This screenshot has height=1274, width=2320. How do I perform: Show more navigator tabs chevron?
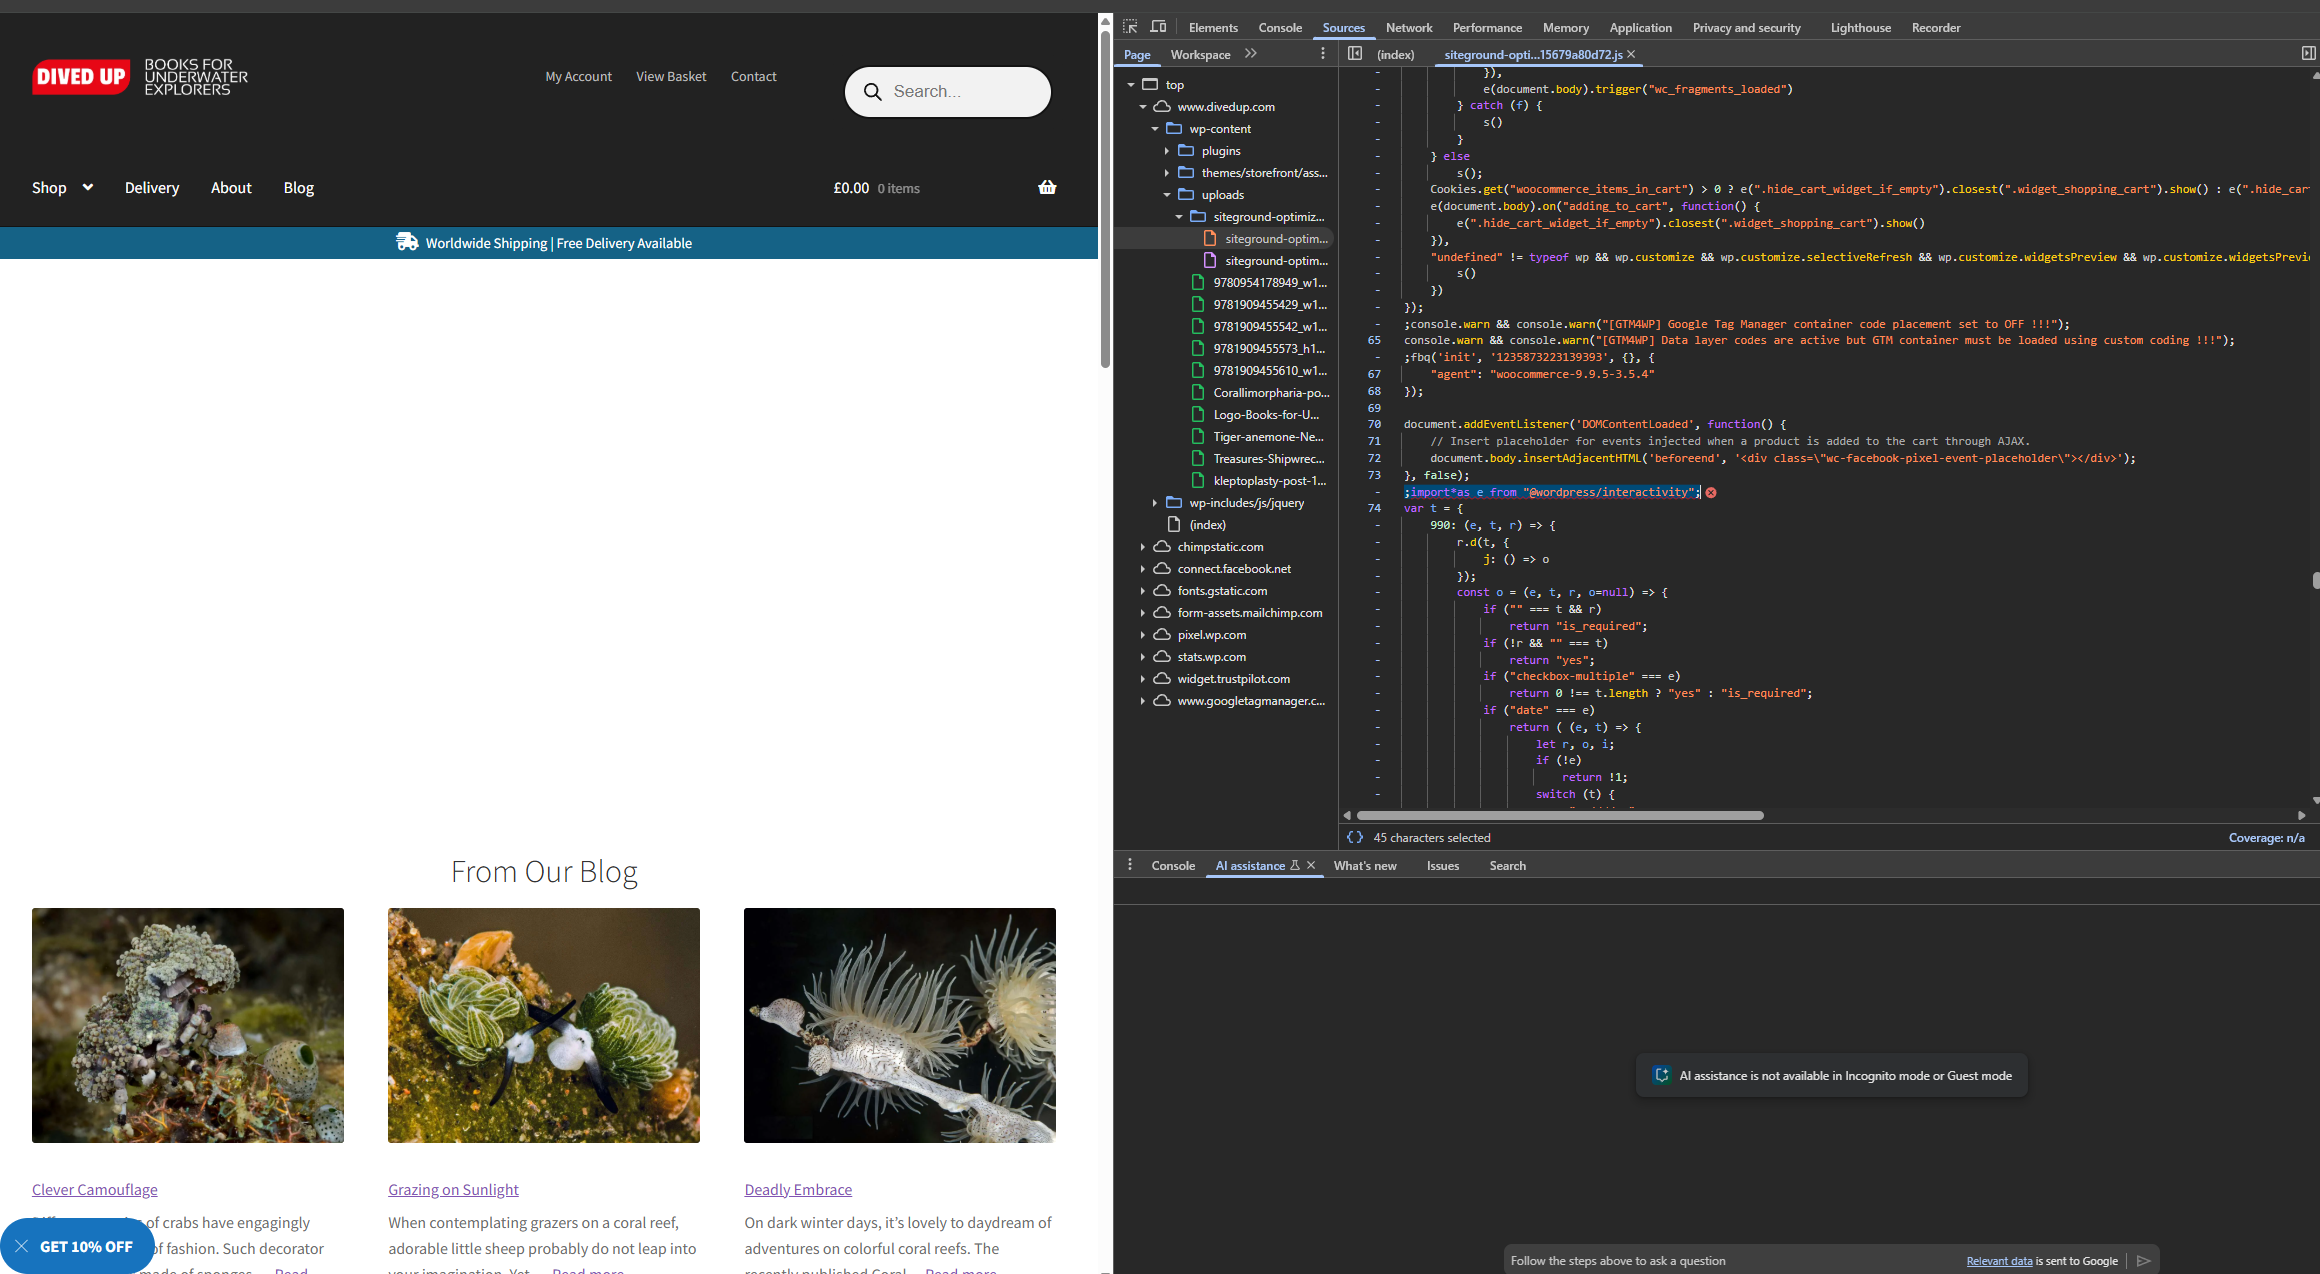1251,54
